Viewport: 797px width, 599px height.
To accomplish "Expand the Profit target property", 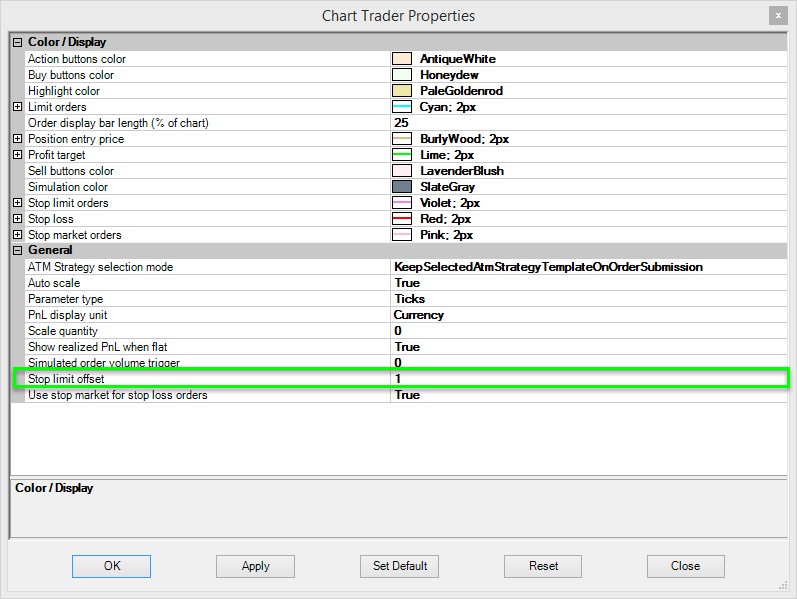I will click(x=17, y=155).
